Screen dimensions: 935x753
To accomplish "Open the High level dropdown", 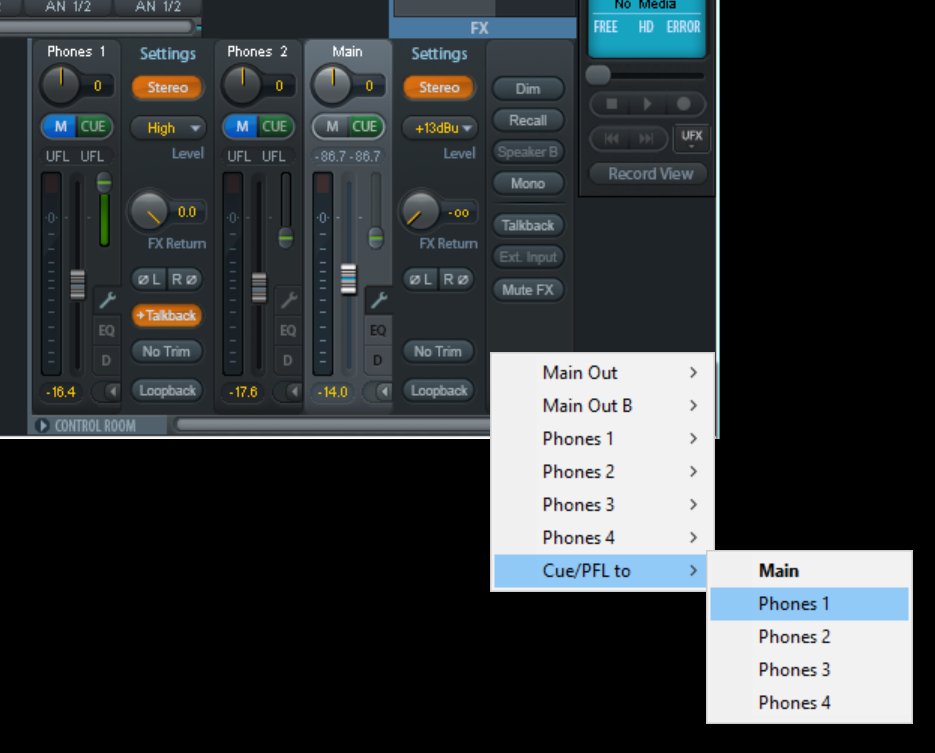I will tap(167, 128).
